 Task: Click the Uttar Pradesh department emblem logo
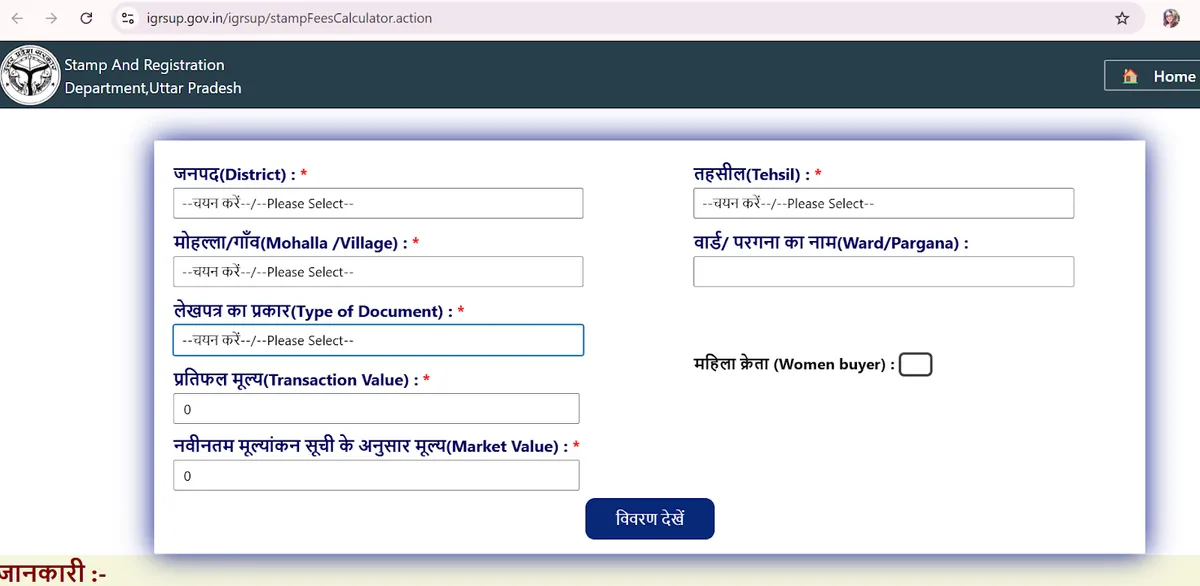pyautogui.click(x=30, y=74)
